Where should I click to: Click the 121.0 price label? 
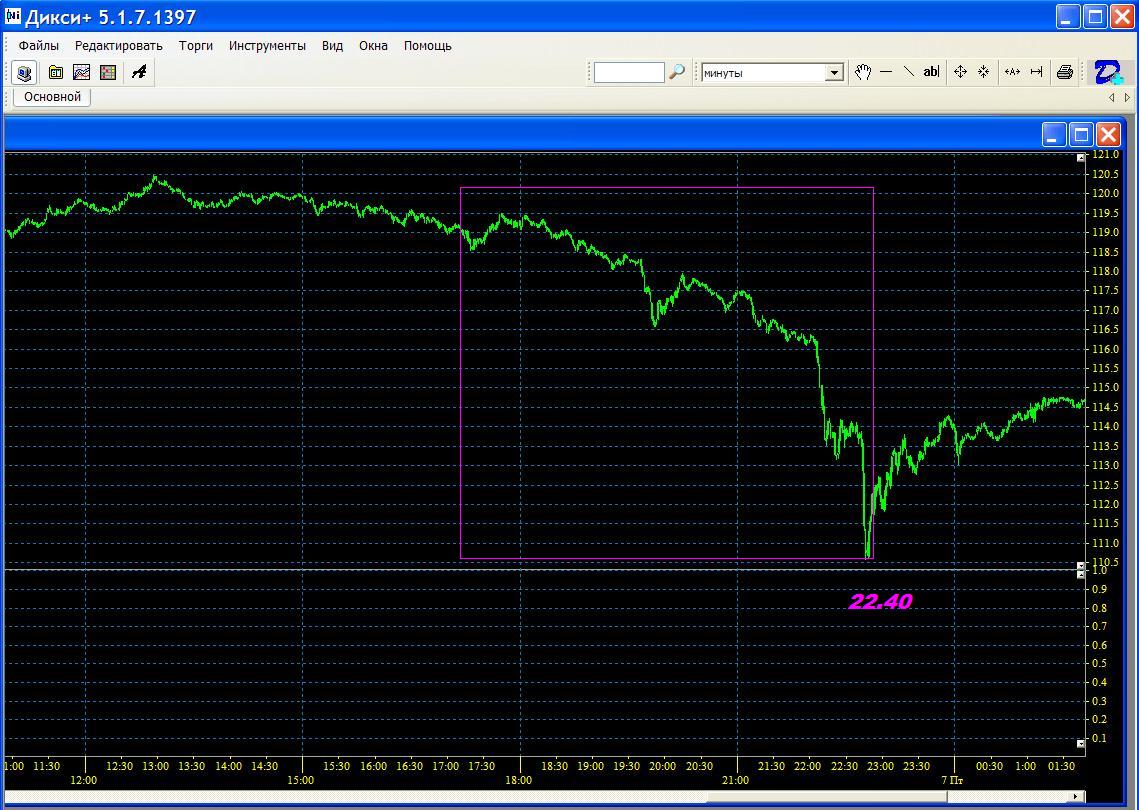(1106, 155)
